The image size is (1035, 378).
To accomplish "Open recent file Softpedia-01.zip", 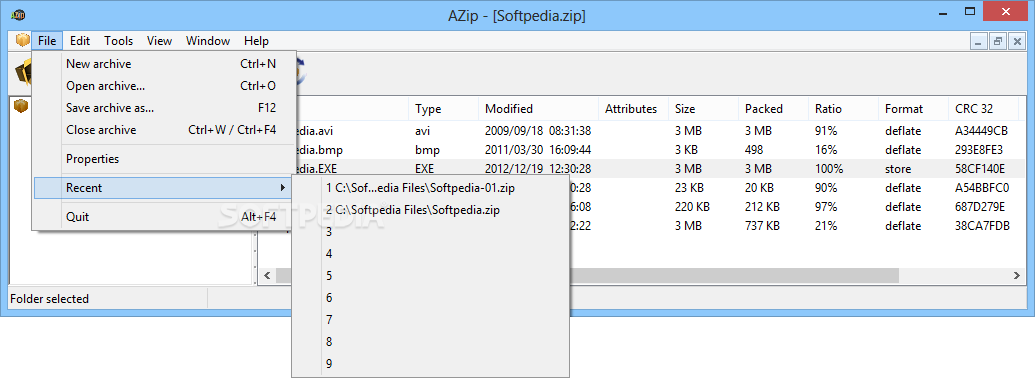I will point(430,188).
